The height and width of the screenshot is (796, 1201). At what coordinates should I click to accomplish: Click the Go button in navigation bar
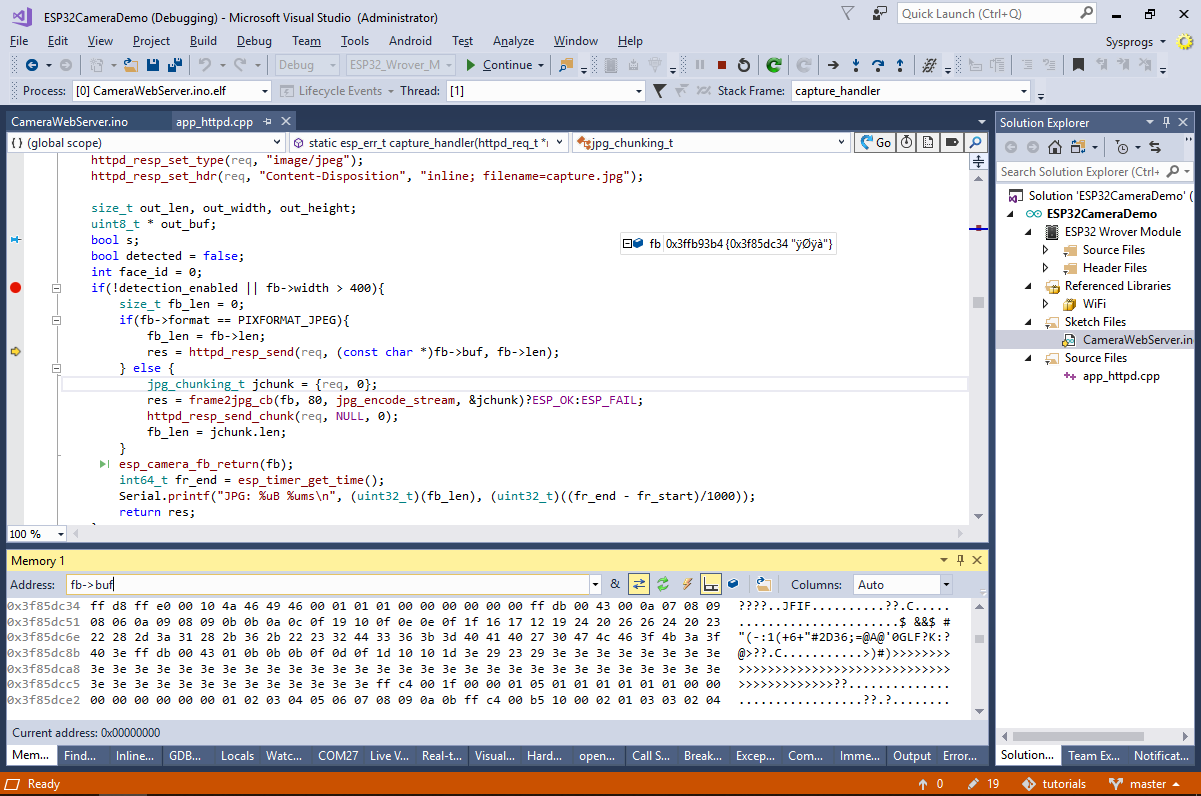(875, 142)
